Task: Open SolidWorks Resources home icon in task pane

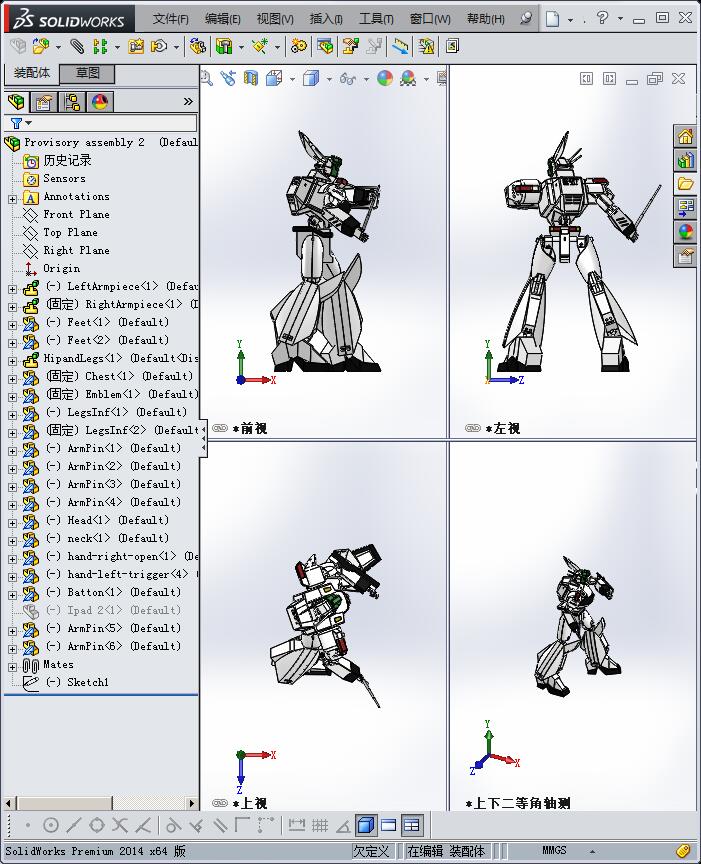Action: (x=685, y=136)
